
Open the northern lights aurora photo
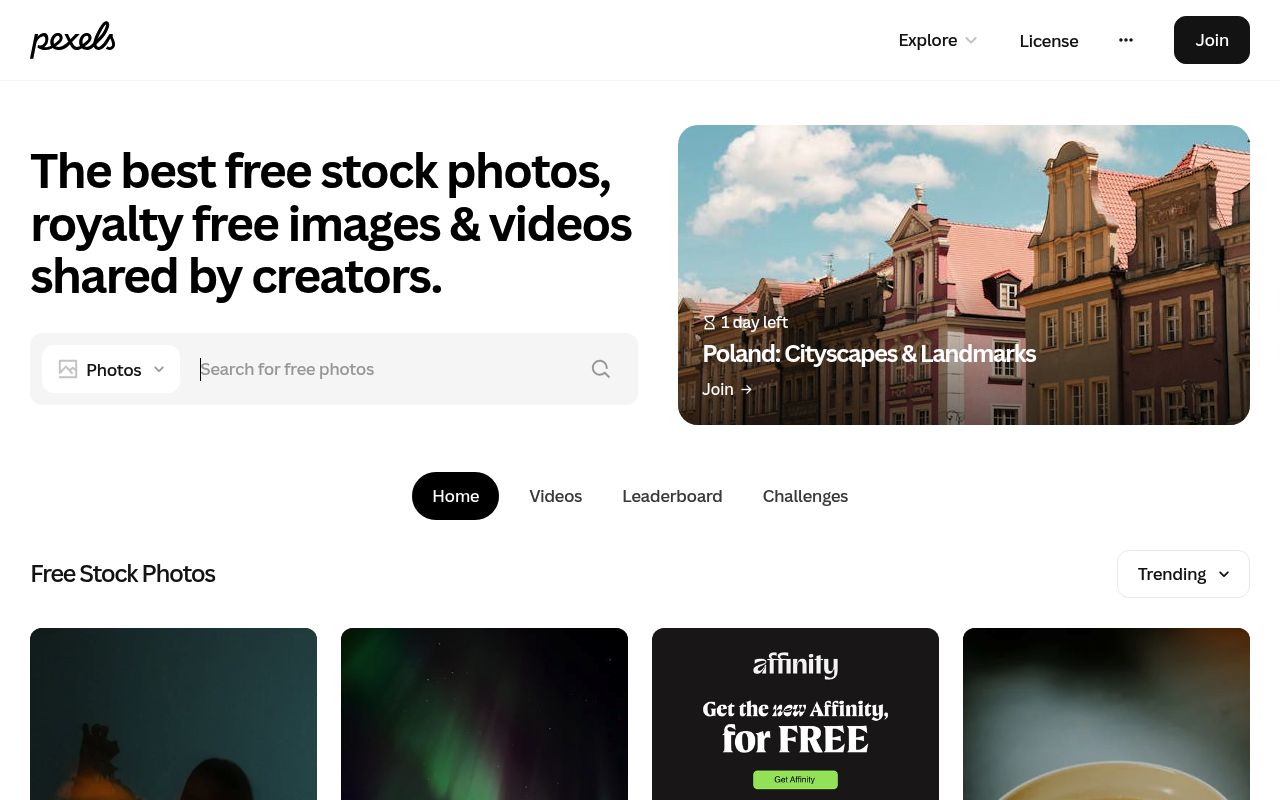pyautogui.click(x=484, y=714)
